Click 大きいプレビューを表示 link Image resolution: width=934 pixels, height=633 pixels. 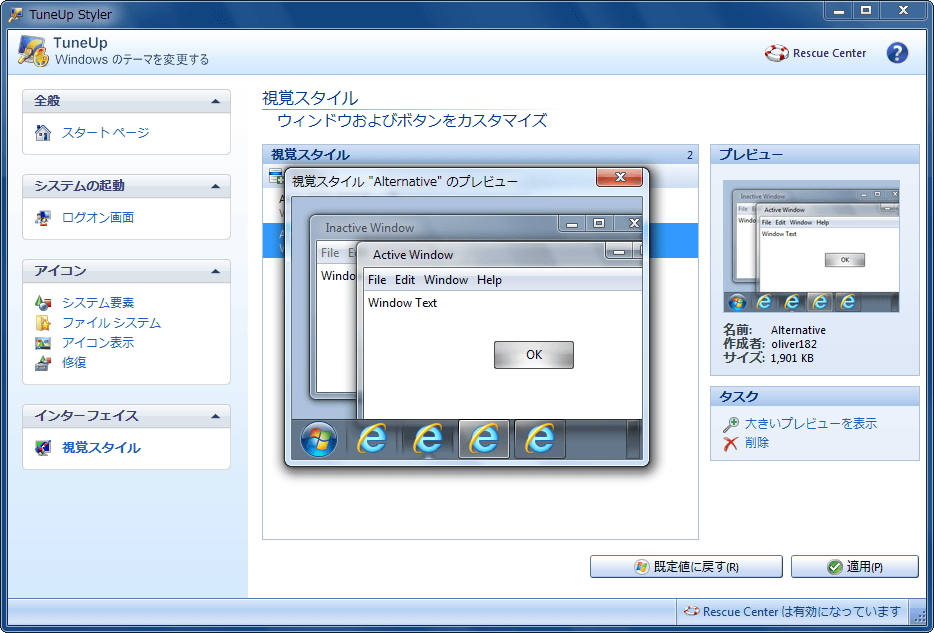coord(811,423)
